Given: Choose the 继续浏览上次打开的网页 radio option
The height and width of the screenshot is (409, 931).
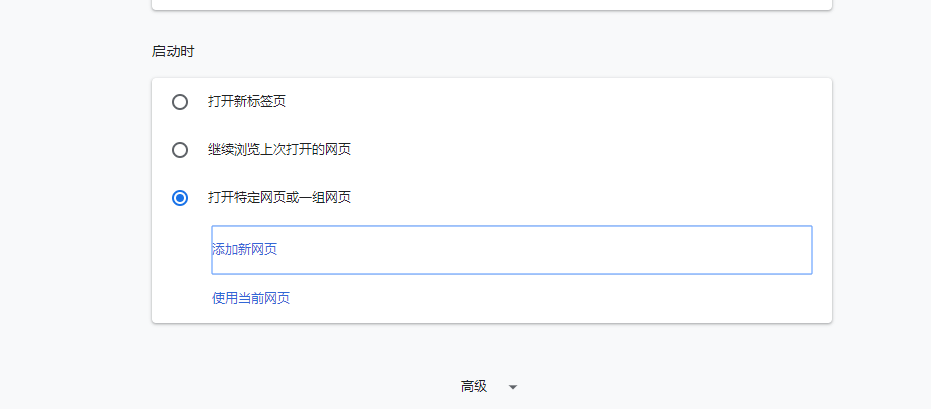Looking at the screenshot, I should (x=180, y=150).
